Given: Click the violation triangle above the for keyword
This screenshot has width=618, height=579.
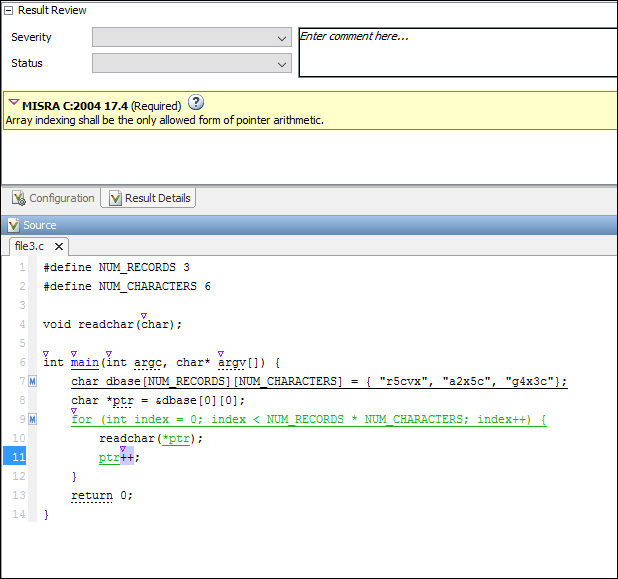Looking at the screenshot, I should pos(74,411).
